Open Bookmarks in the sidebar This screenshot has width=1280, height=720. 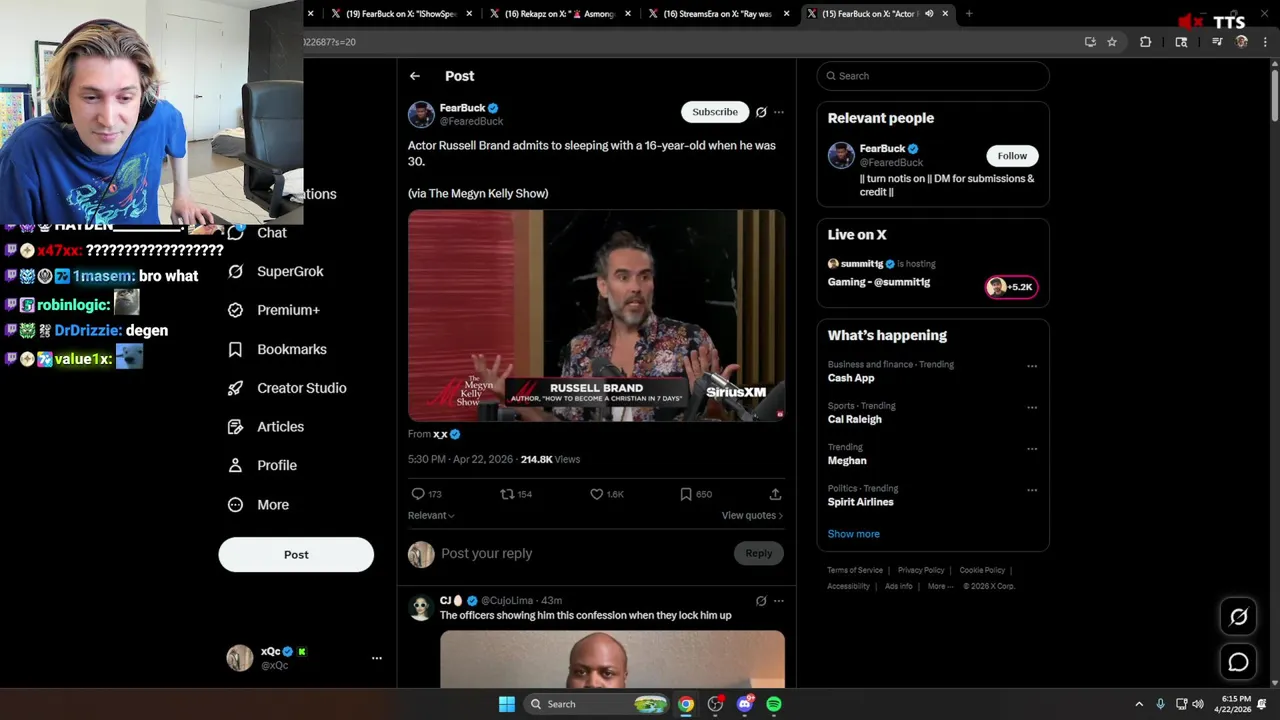(x=277, y=349)
